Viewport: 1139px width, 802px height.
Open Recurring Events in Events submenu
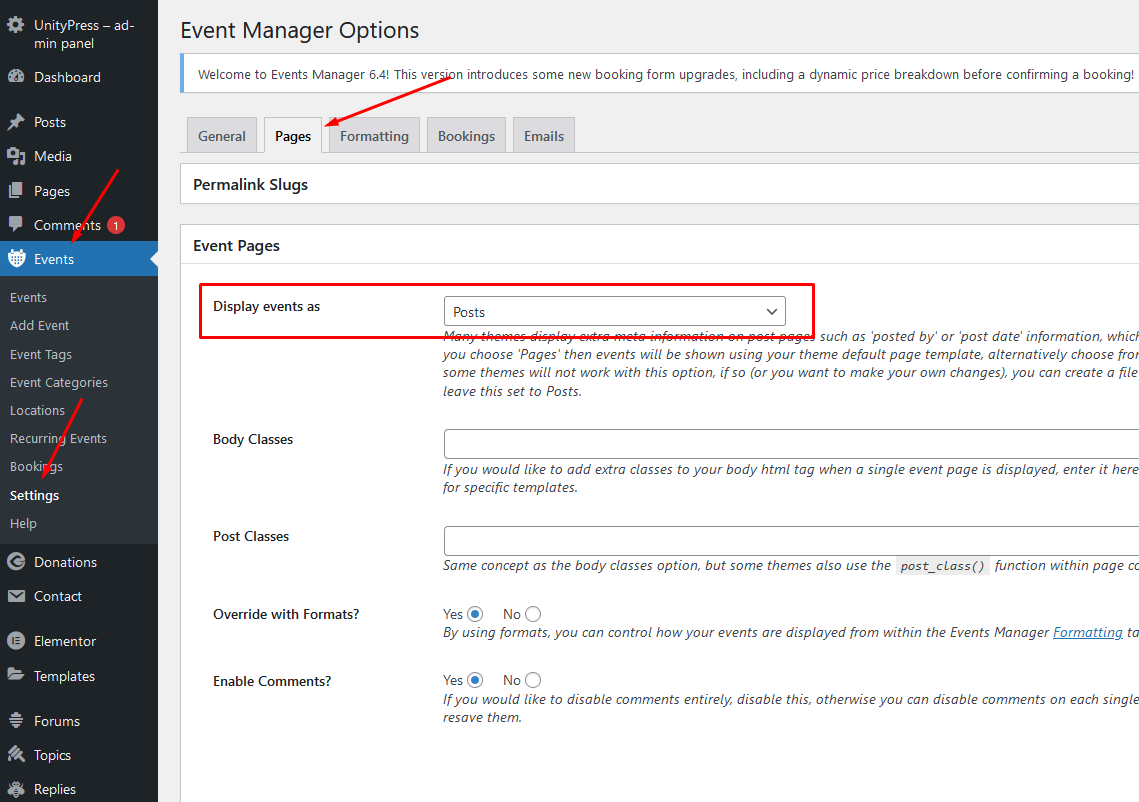click(58, 439)
